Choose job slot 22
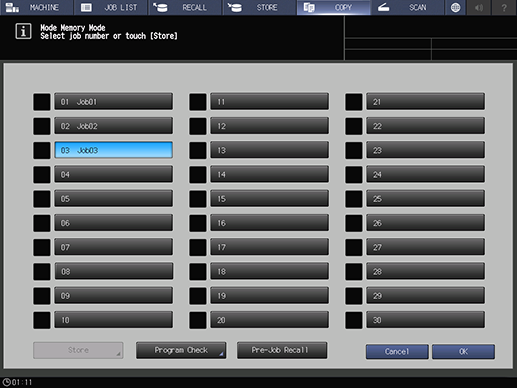The width and height of the screenshot is (517, 388). [426, 126]
